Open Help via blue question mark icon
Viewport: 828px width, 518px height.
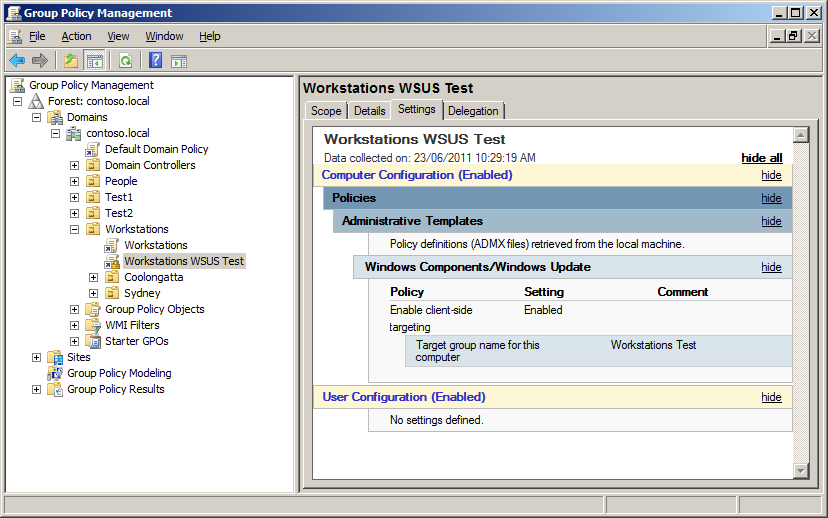(x=156, y=60)
